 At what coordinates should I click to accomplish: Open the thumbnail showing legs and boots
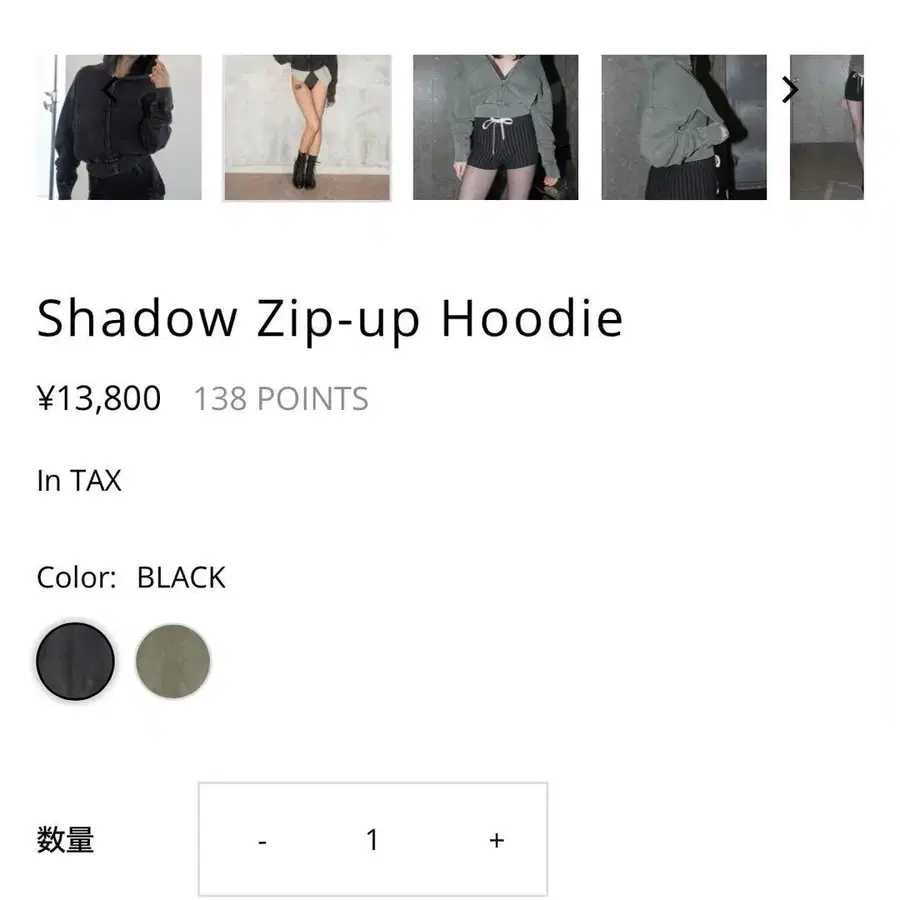[x=307, y=128]
